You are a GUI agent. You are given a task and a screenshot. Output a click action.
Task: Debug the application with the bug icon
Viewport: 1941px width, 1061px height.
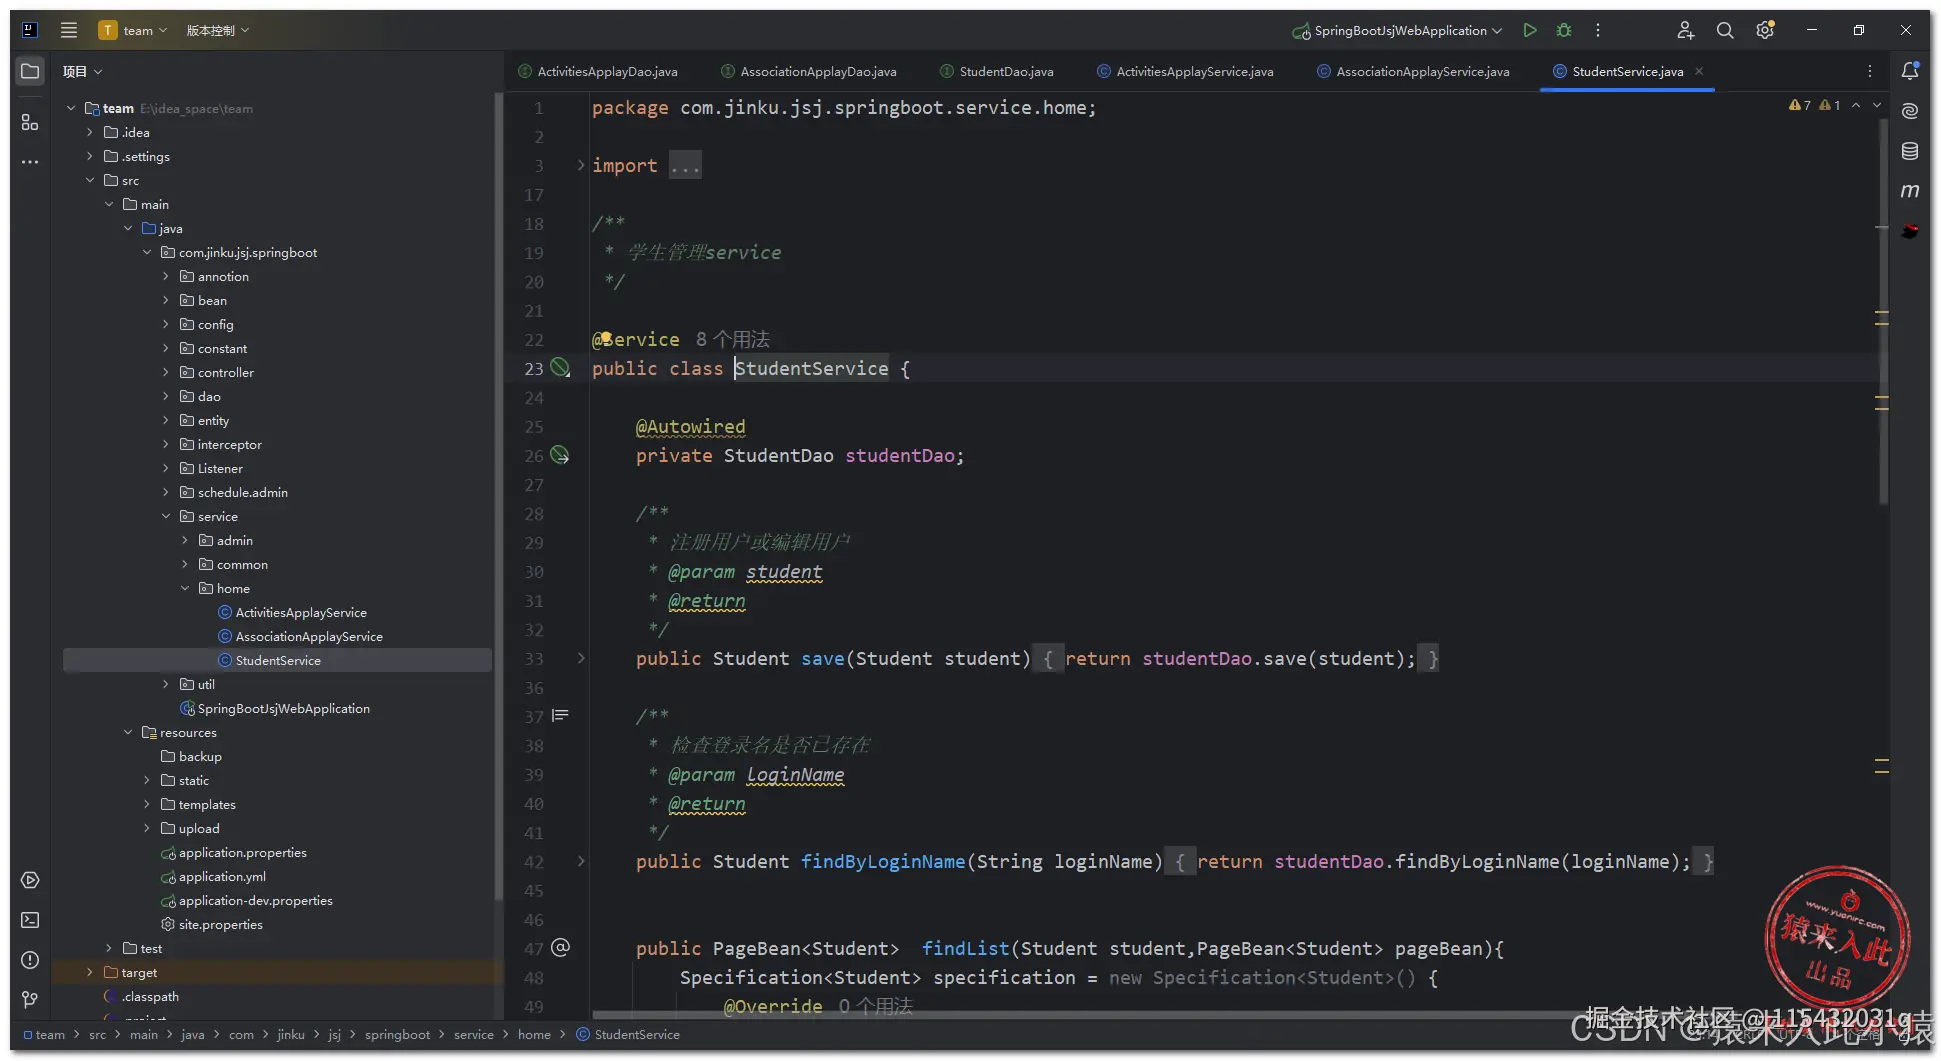[x=1564, y=30]
